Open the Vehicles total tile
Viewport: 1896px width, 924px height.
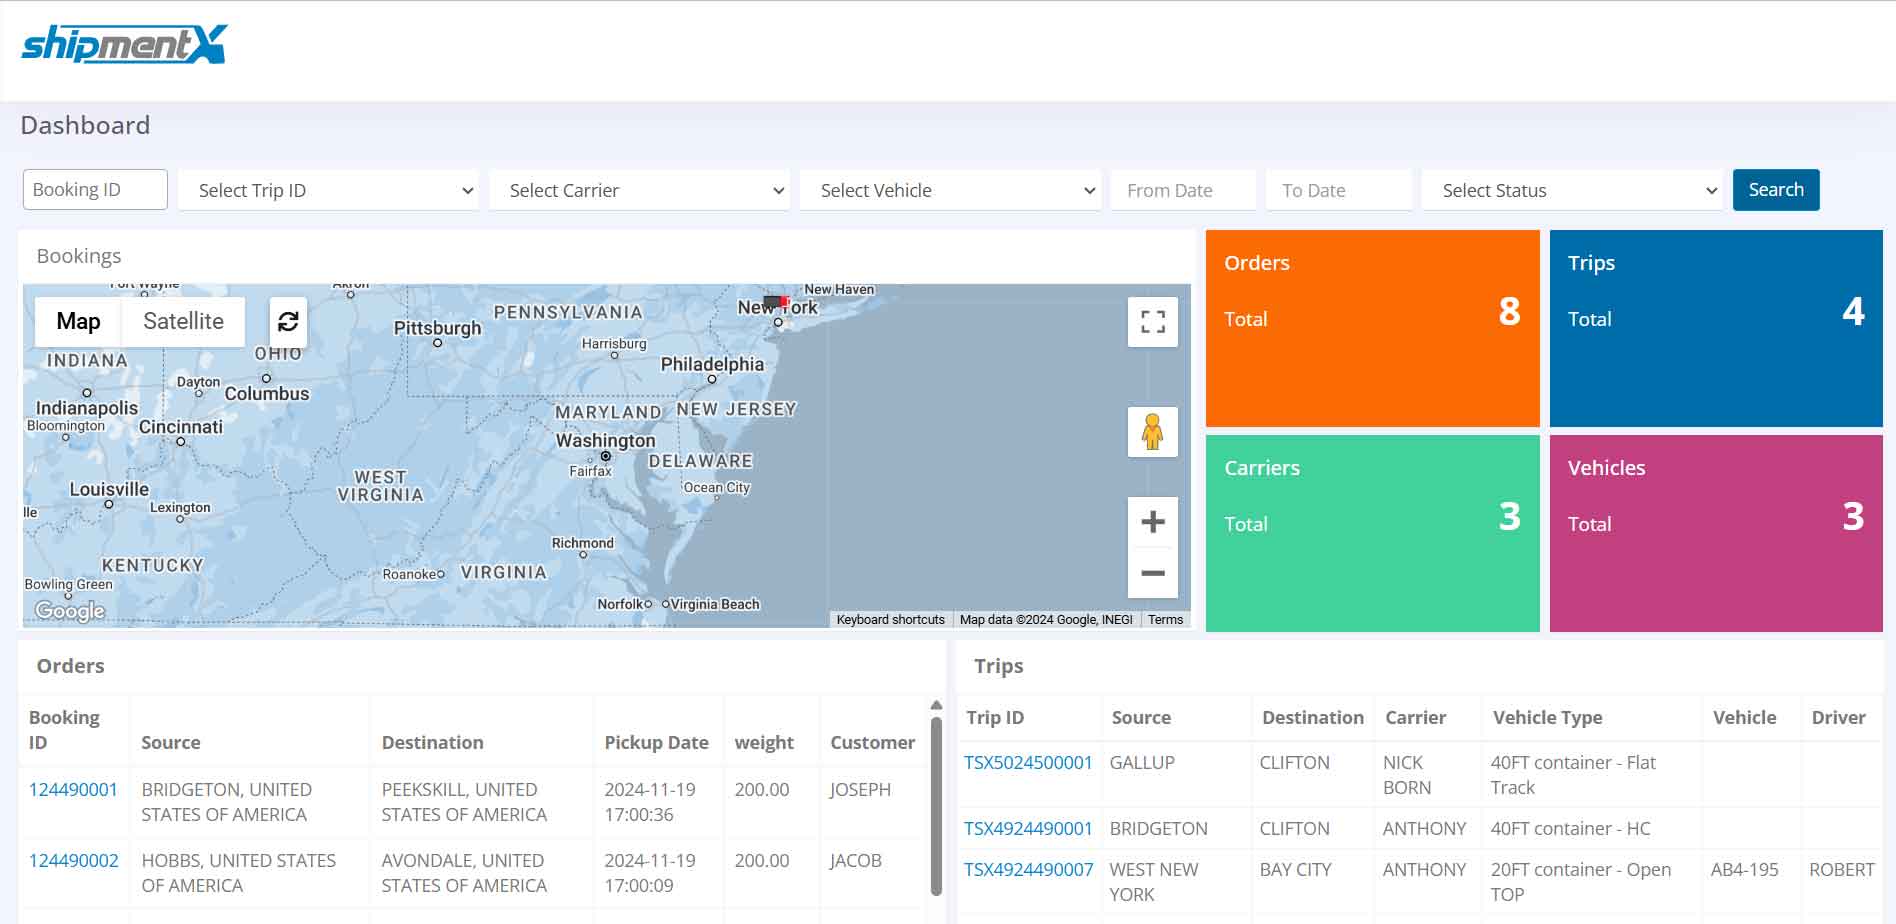pyautogui.click(x=1716, y=533)
